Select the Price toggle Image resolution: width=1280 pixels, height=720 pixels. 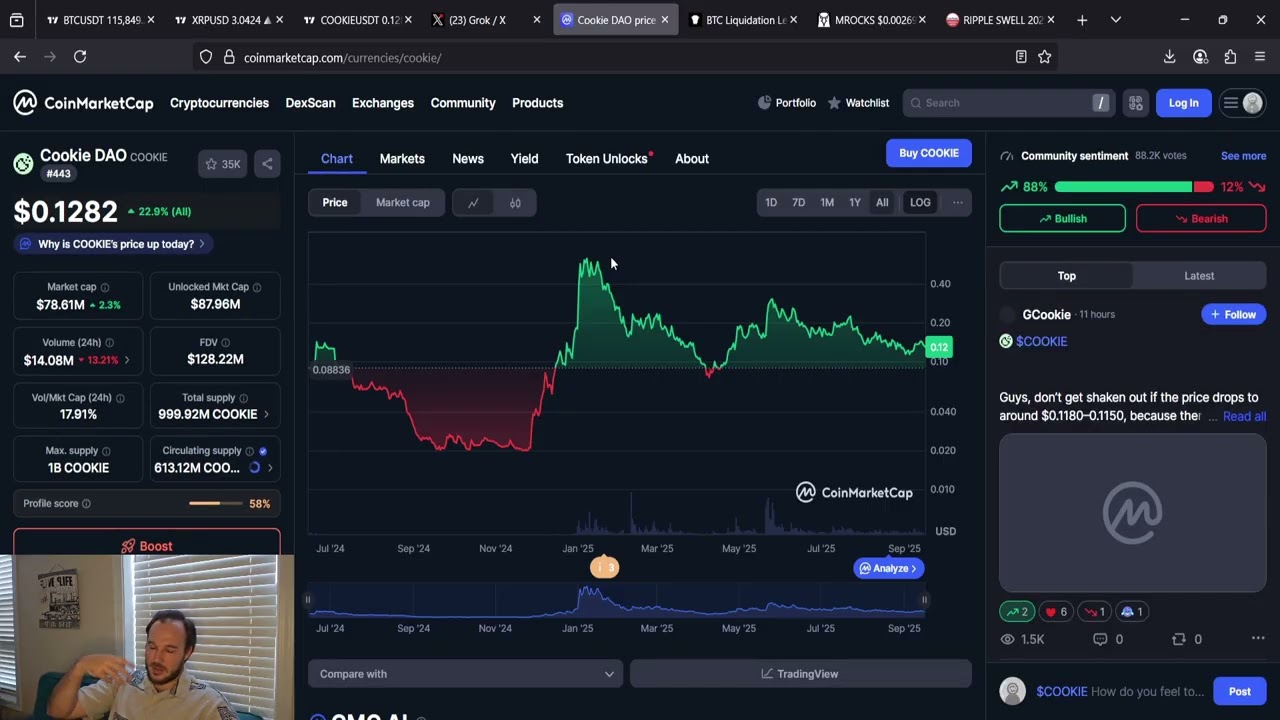pos(335,203)
